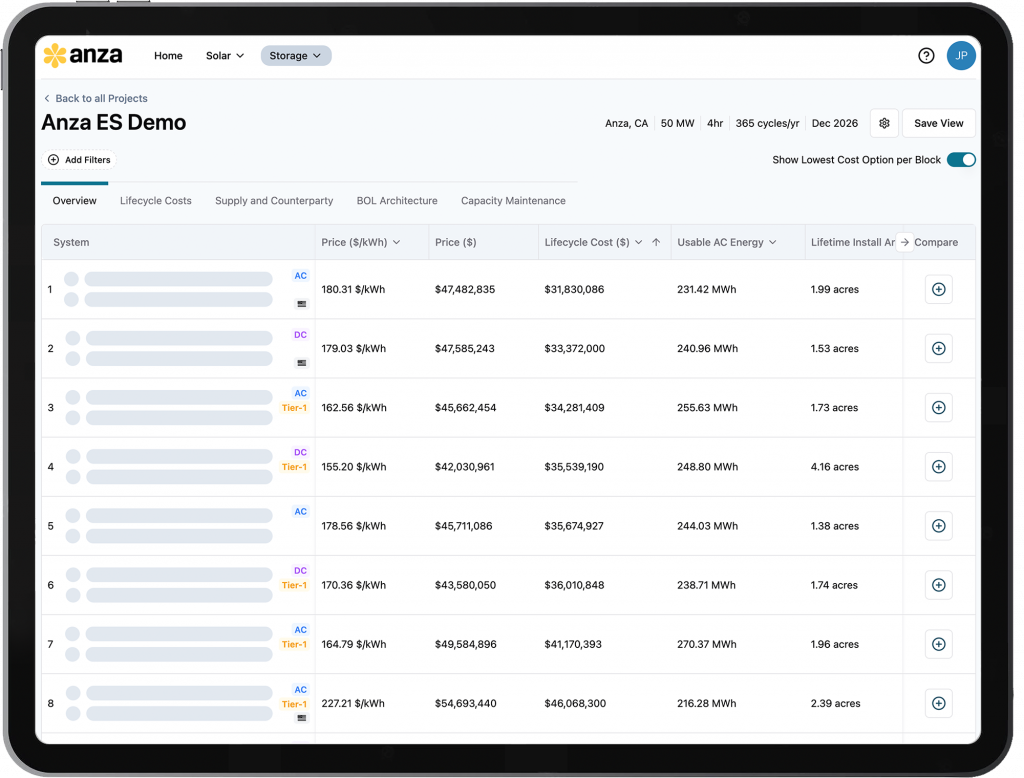
Task: Click the table scroll-right arrow icon
Action: click(904, 242)
